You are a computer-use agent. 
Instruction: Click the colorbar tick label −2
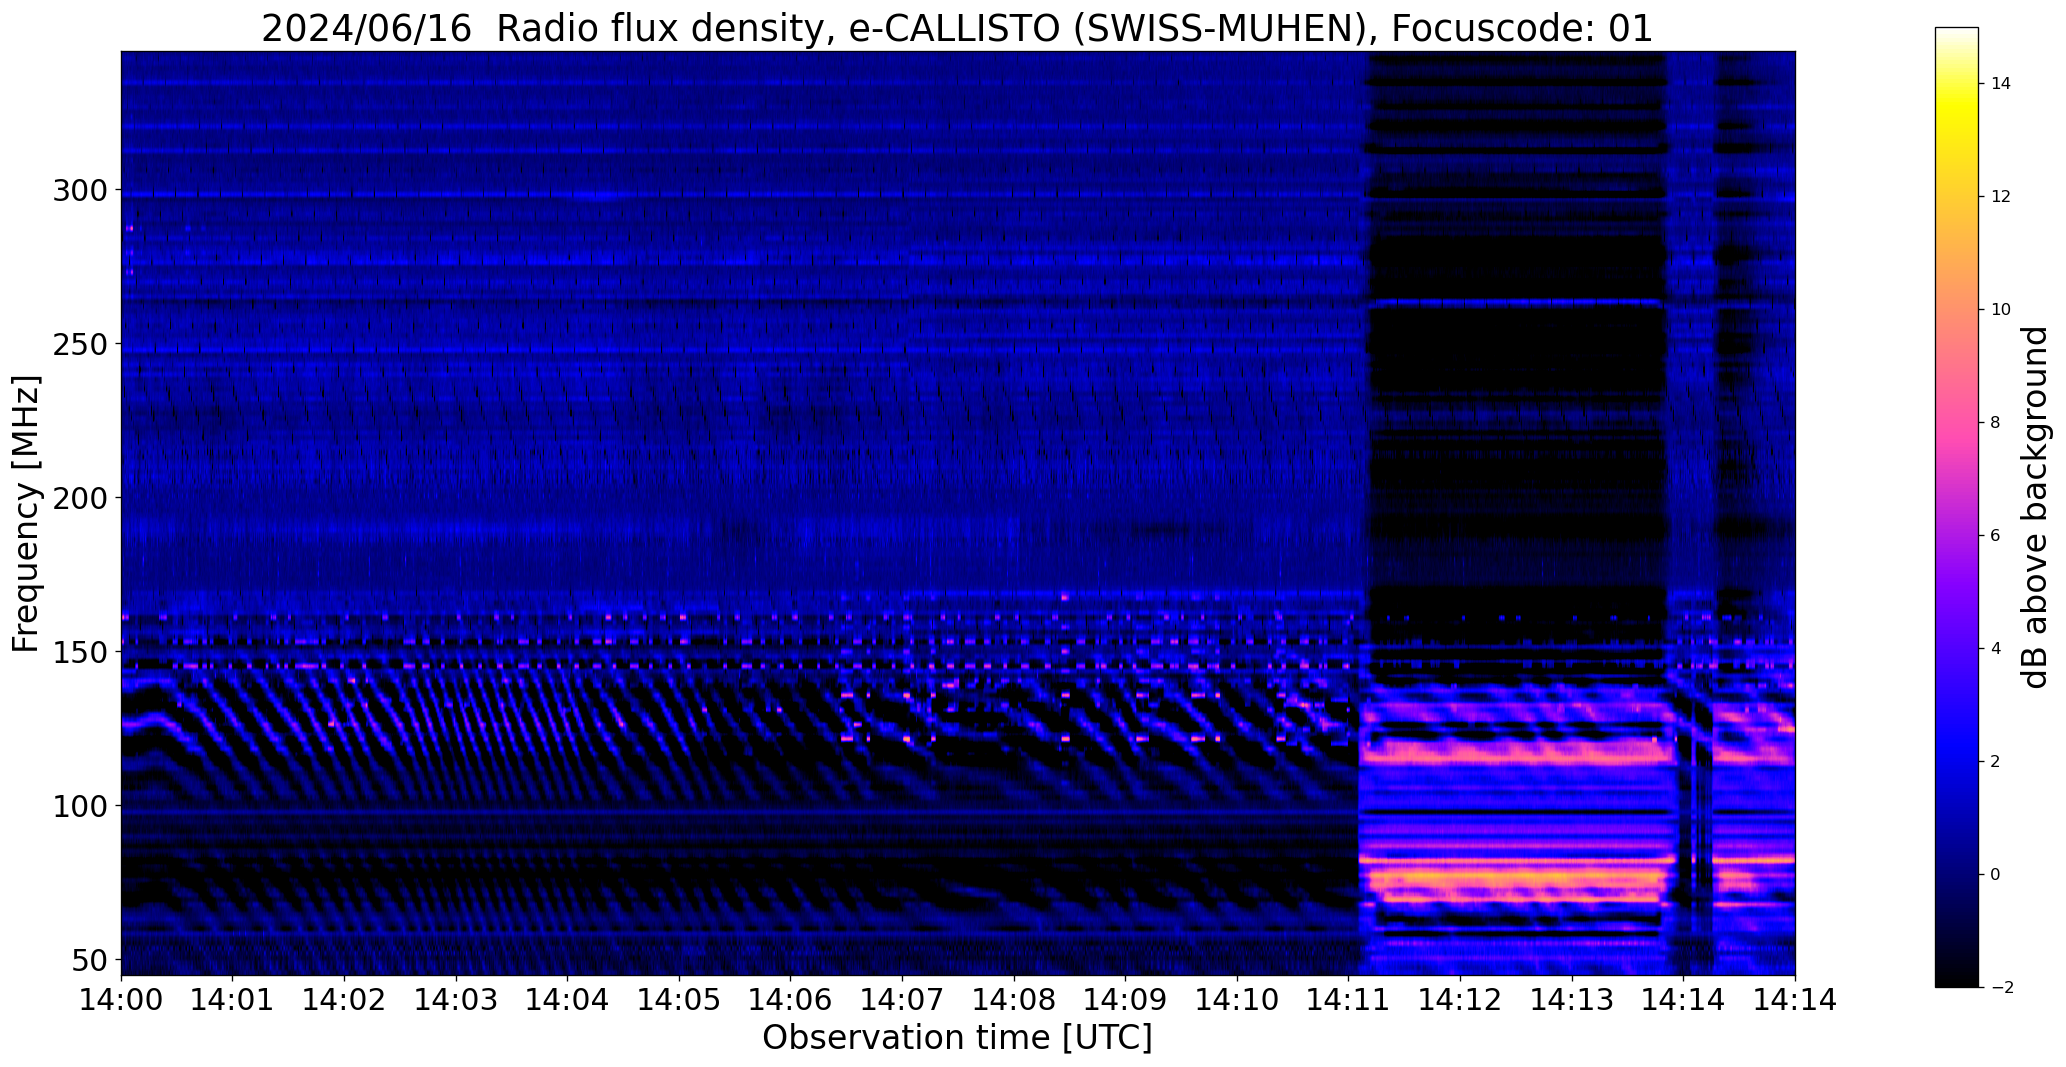(2000, 988)
